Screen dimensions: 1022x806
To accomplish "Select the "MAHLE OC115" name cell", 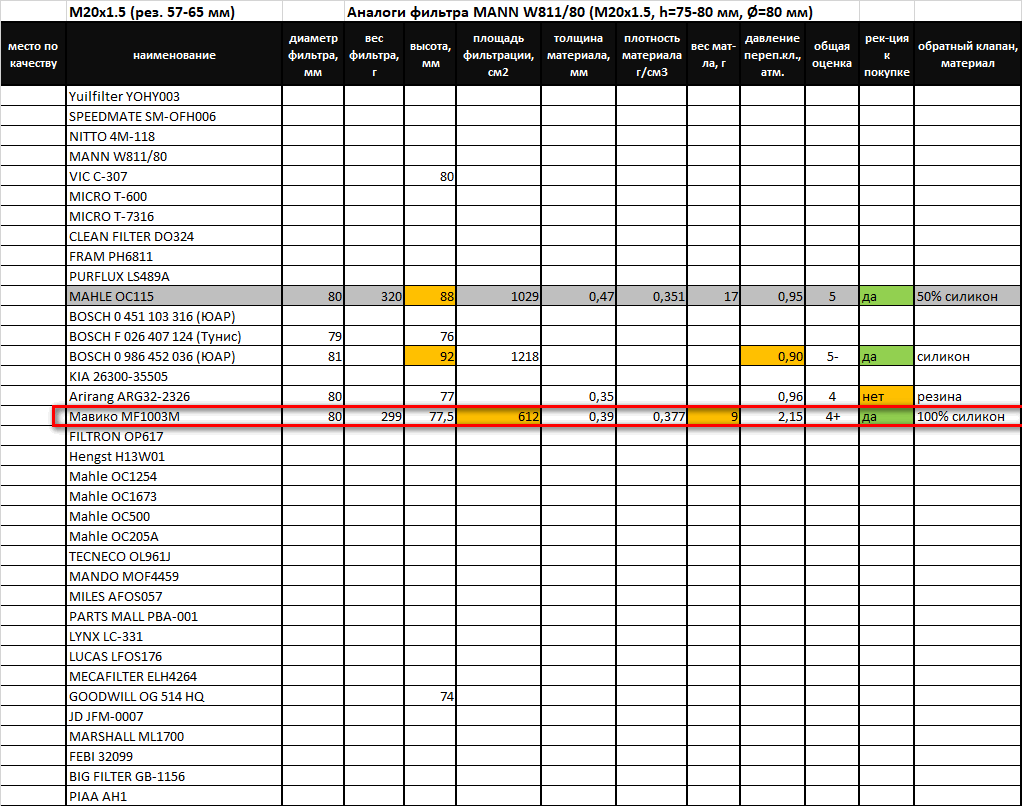I will (174, 296).
